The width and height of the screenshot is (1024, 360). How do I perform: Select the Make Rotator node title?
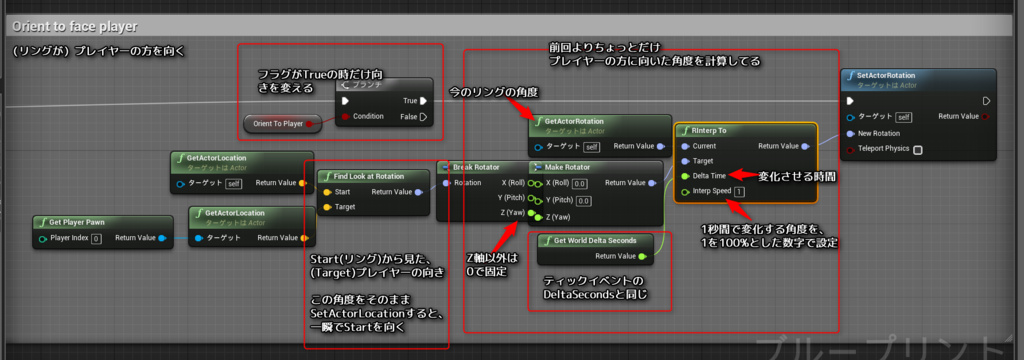(x=567, y=167)
